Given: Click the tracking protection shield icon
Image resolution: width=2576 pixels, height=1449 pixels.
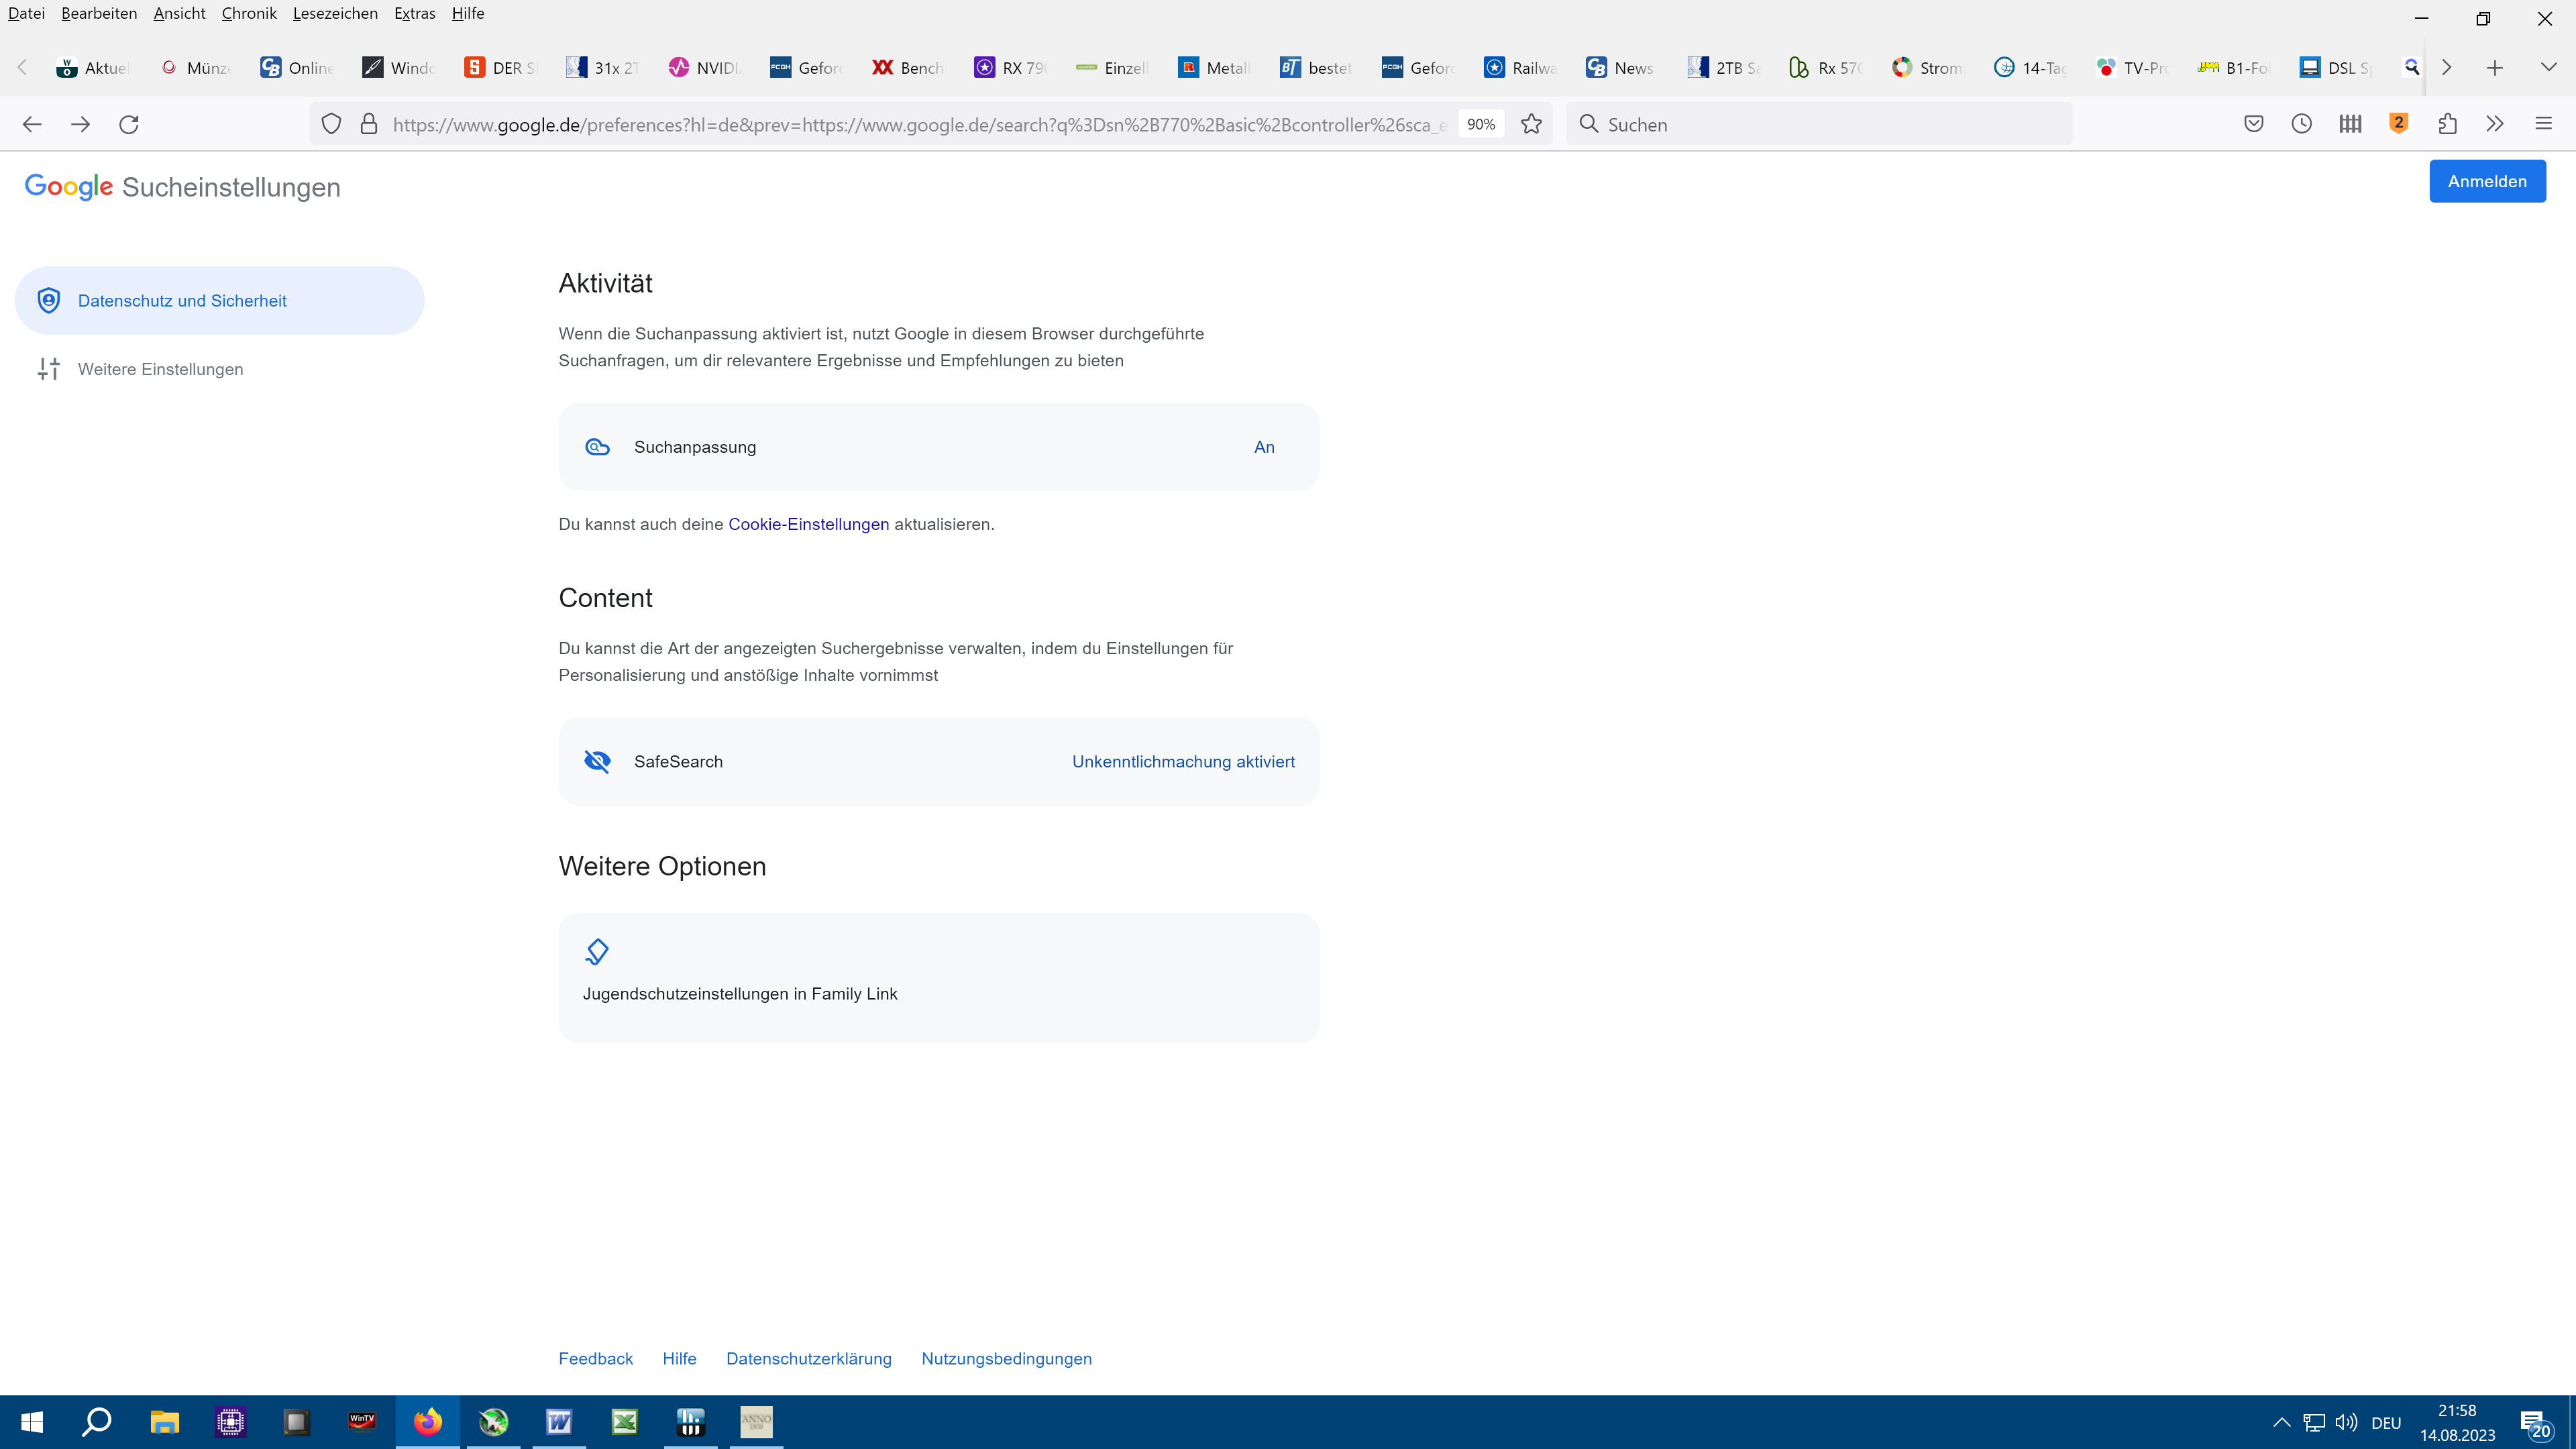Looking at the screenshot, I should (331, 124).
